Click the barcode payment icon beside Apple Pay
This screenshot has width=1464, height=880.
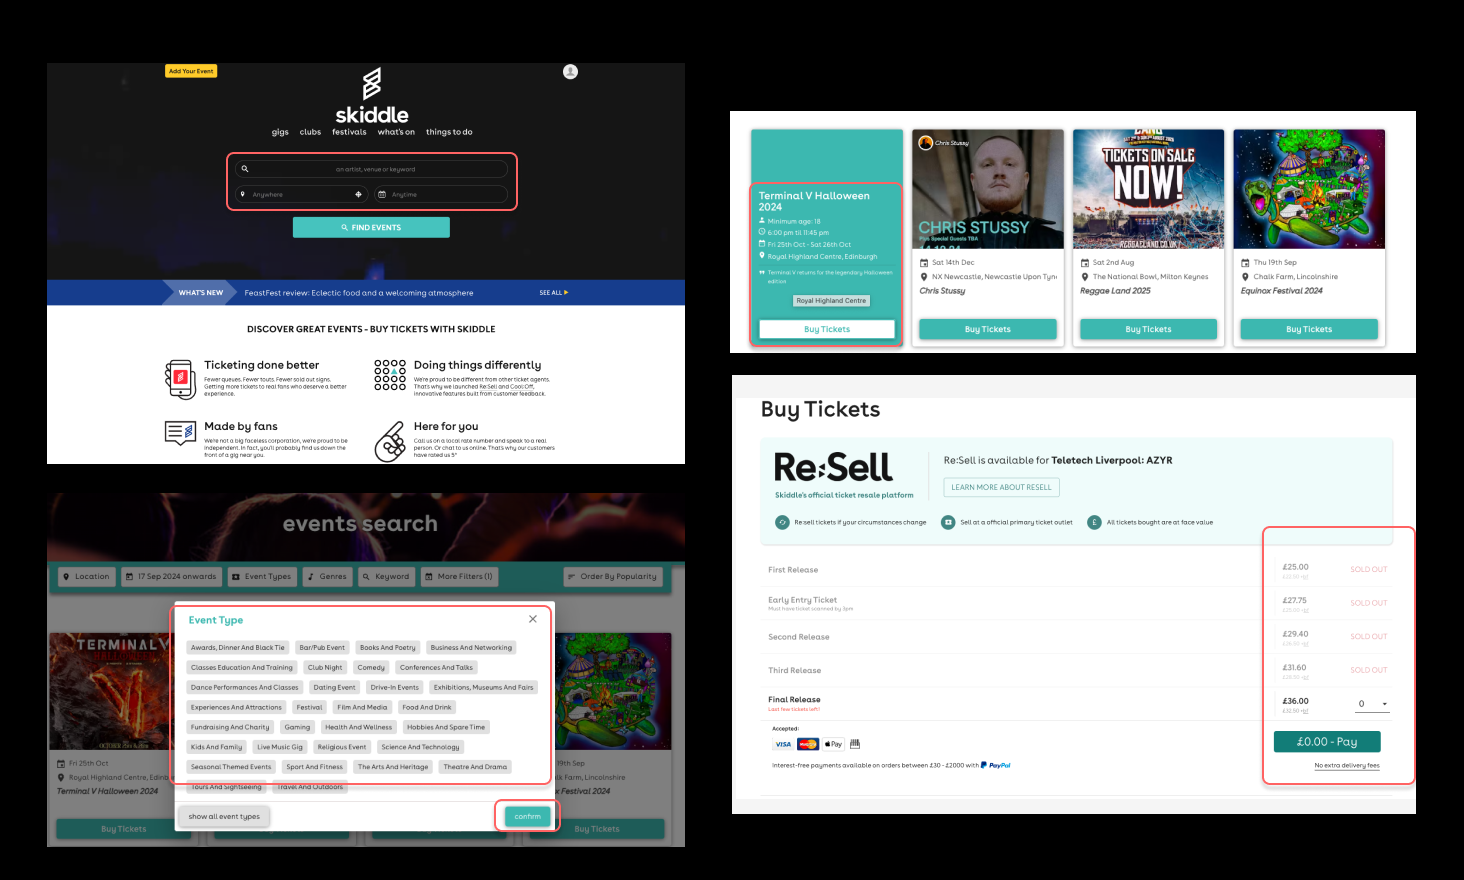tap(855, 744)
